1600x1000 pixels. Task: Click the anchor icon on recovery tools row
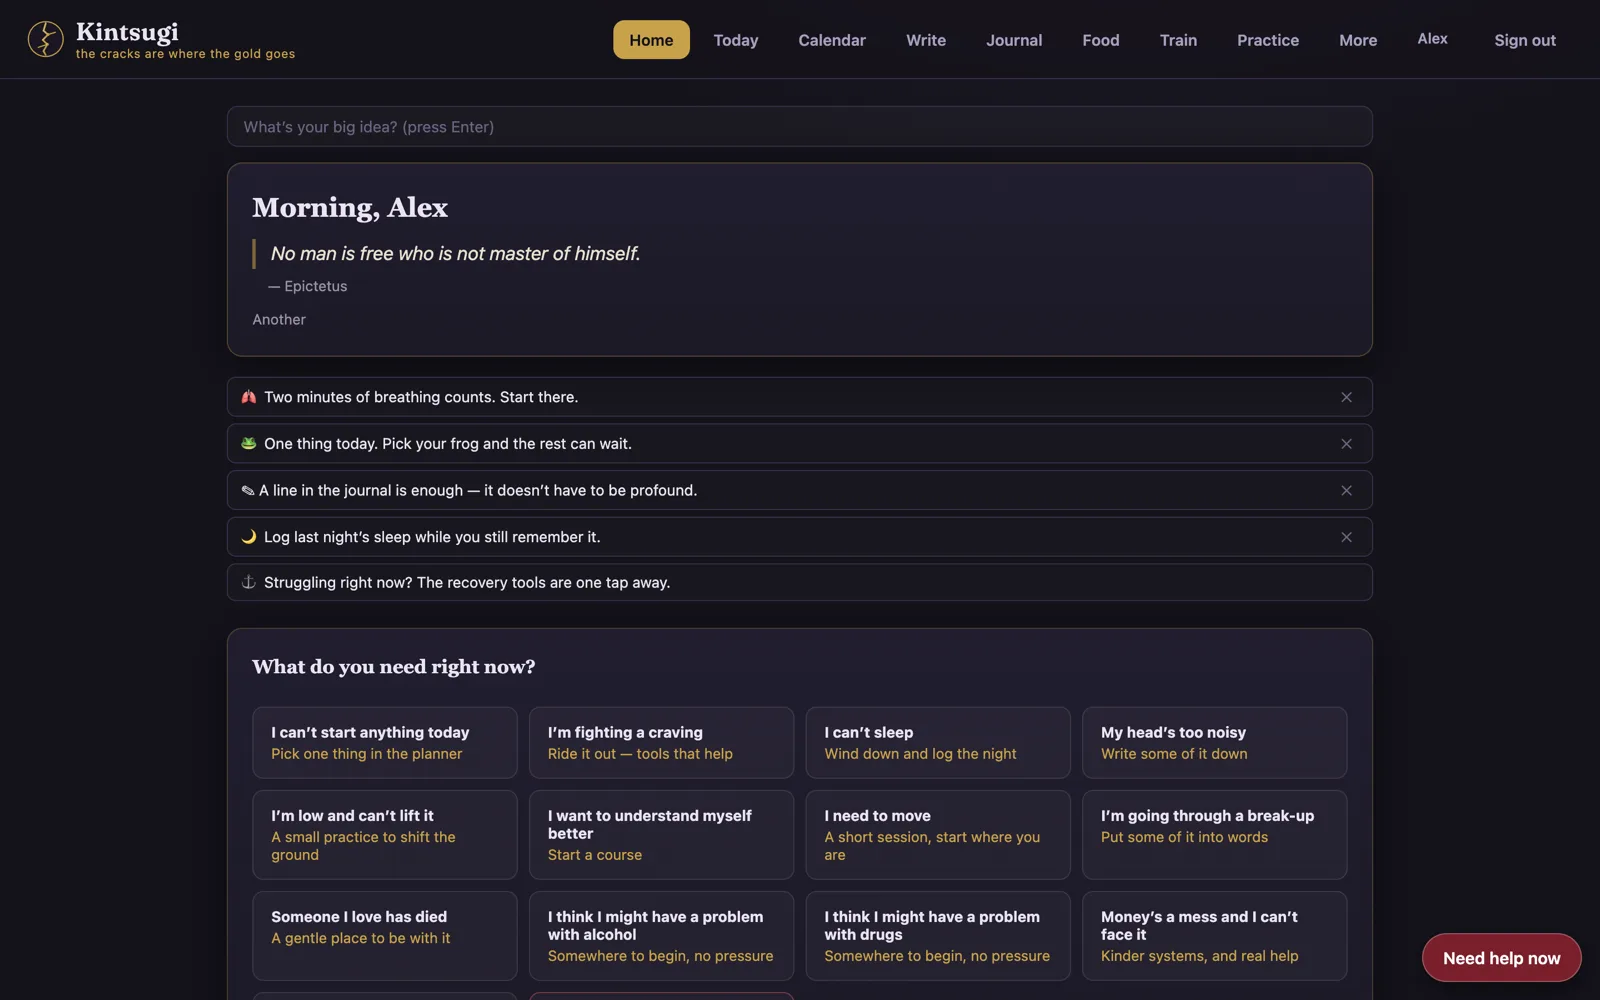(x=249, y=582)
